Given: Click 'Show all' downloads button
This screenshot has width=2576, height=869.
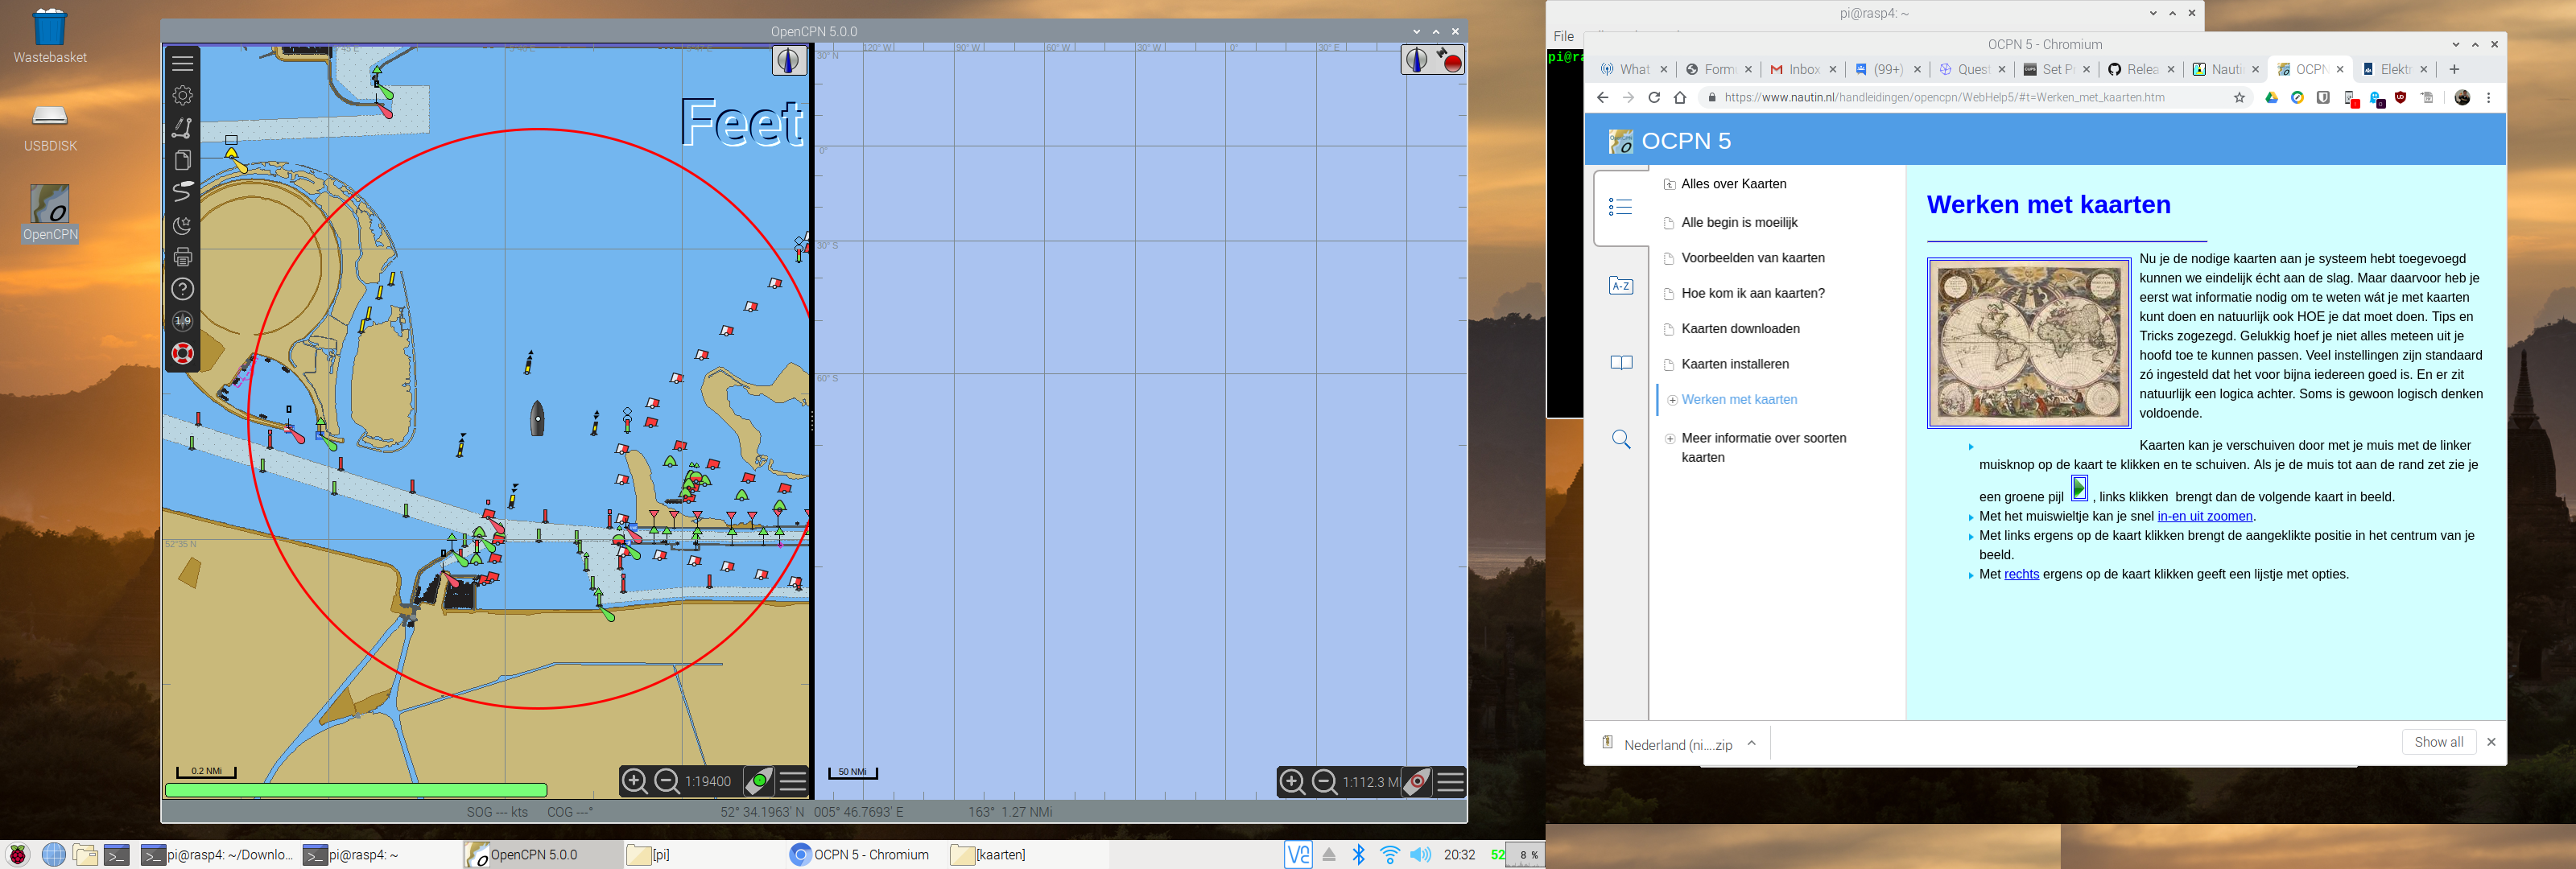Looking at the screenshot, I should [x=2438, y=742].
